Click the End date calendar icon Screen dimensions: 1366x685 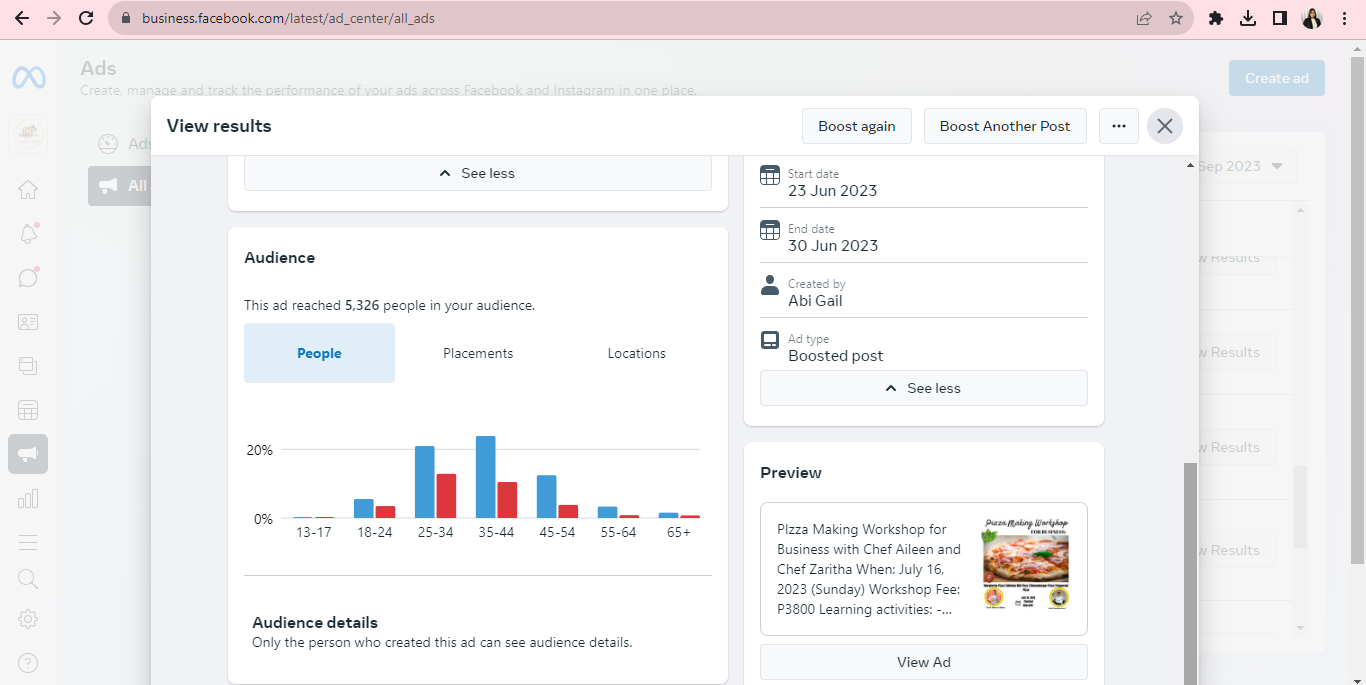pyautogui.click(x=770, y=230)
